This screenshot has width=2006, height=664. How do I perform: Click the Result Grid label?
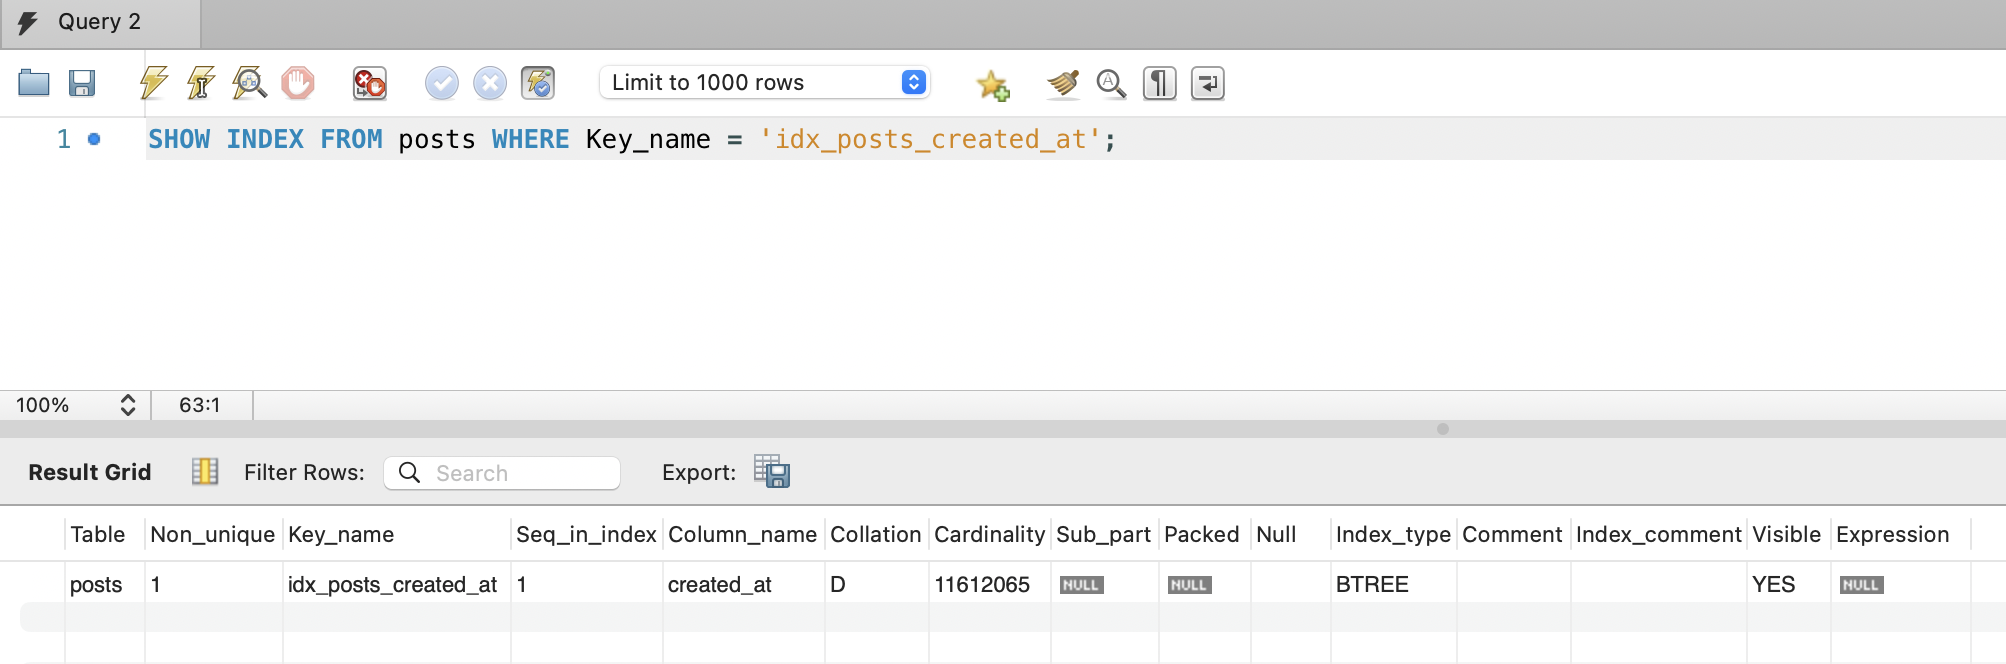point(90,472)
